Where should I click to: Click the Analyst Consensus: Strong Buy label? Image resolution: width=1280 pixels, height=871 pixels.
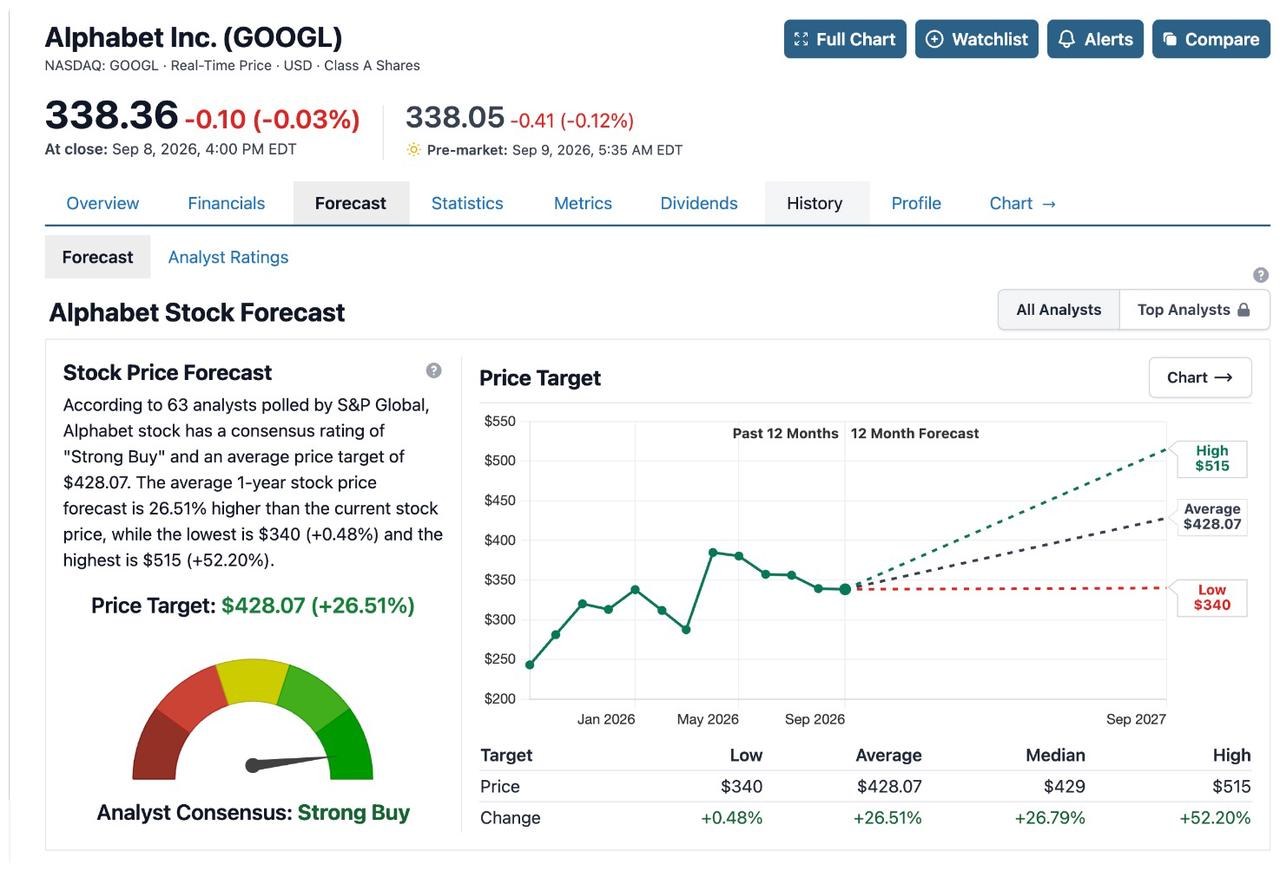click(253, 812)
